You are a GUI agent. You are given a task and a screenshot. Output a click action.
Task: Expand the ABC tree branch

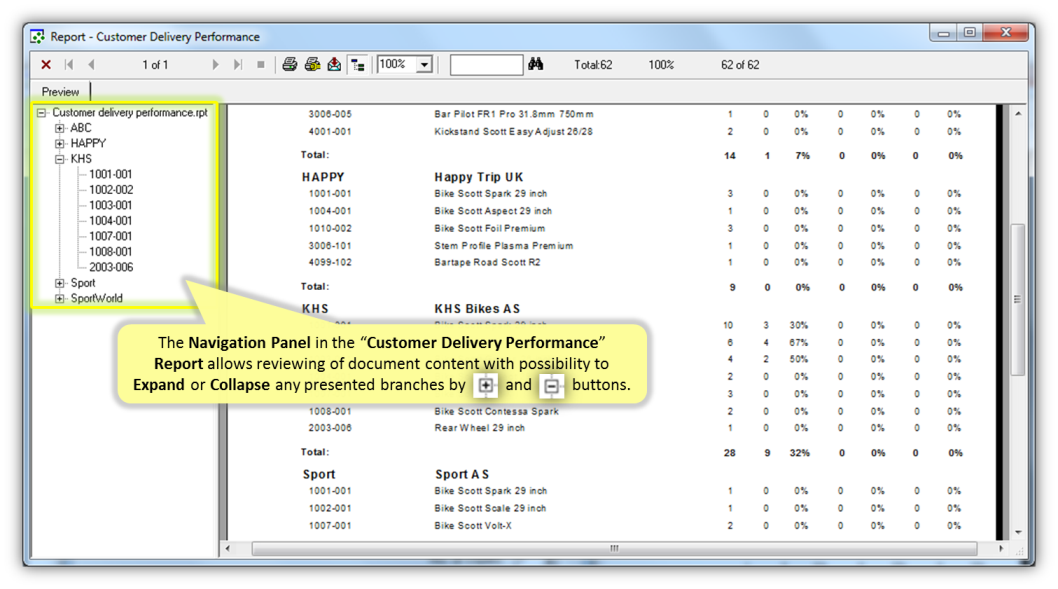pos(60,128)
